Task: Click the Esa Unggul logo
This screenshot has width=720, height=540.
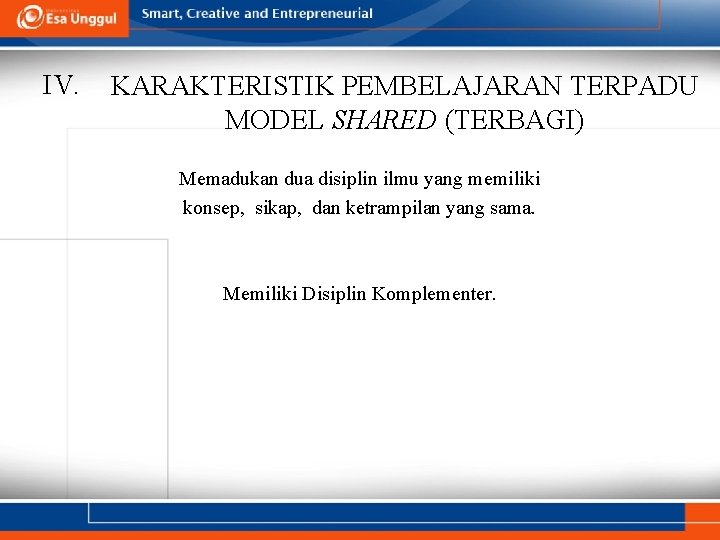Action: (67, 17)
